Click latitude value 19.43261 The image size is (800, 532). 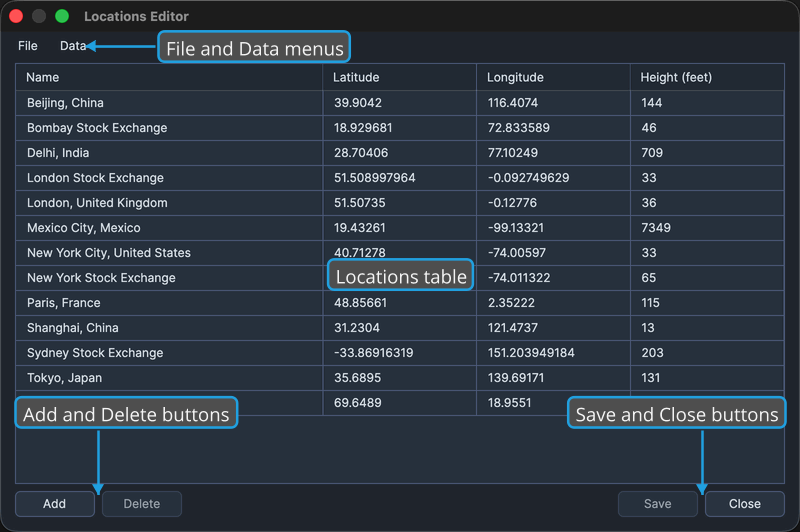coord(360,228)
